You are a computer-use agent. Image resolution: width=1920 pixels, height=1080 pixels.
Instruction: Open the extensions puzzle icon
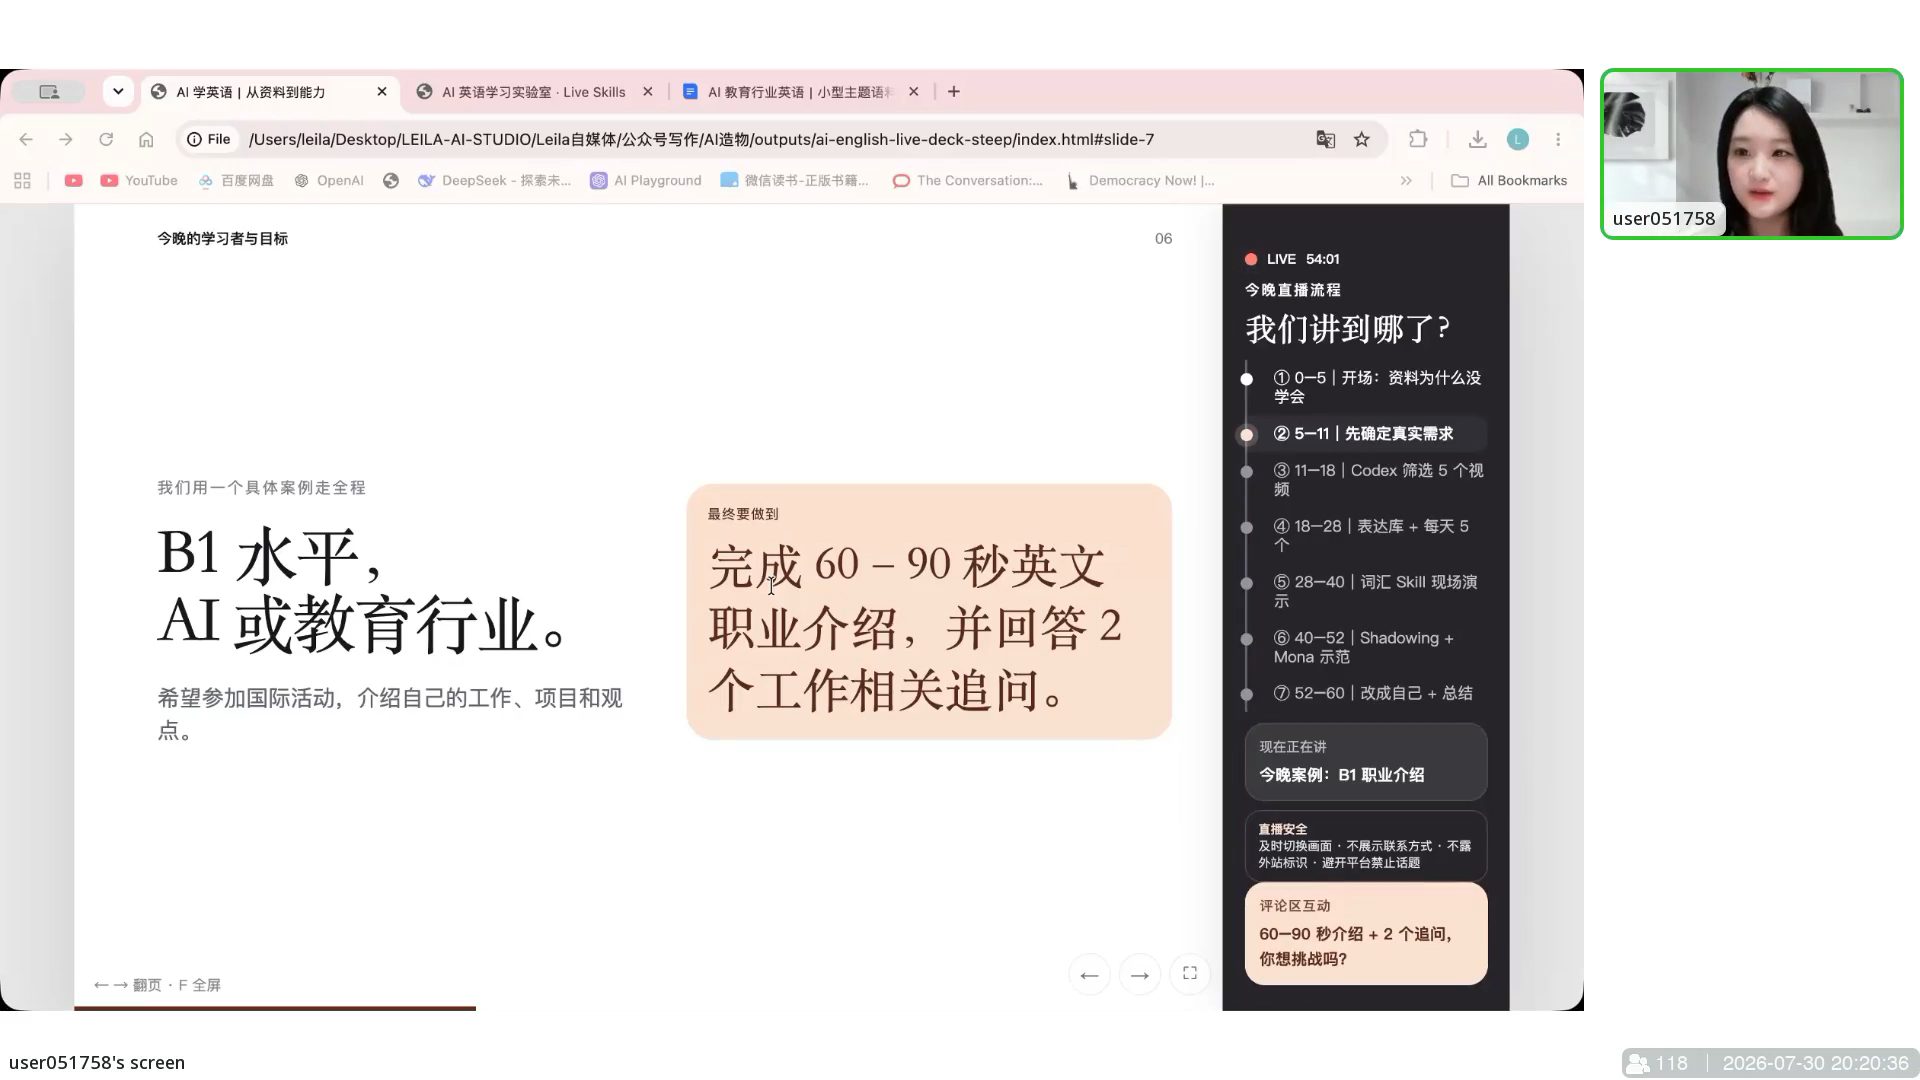click(1418, 140)
